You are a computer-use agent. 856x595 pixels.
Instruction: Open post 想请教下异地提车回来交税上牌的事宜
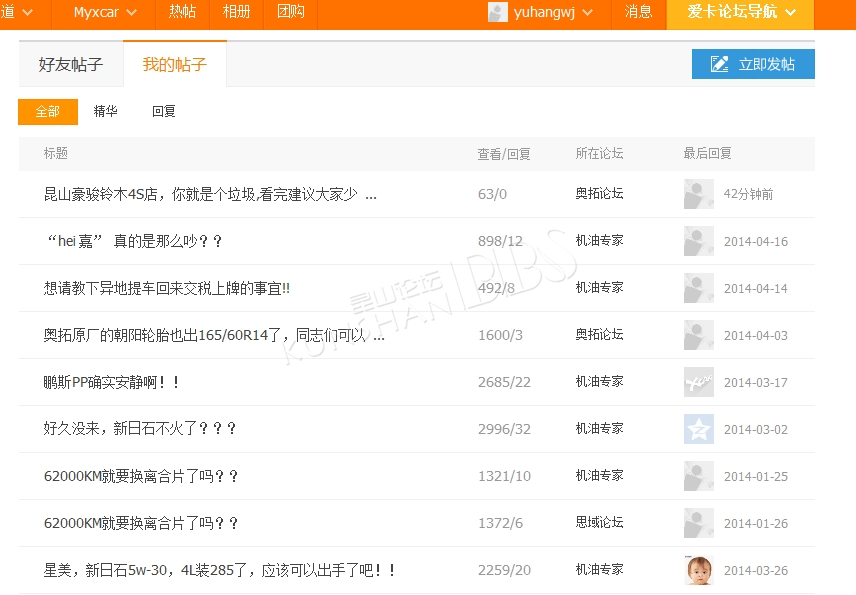tap(167, 288)
